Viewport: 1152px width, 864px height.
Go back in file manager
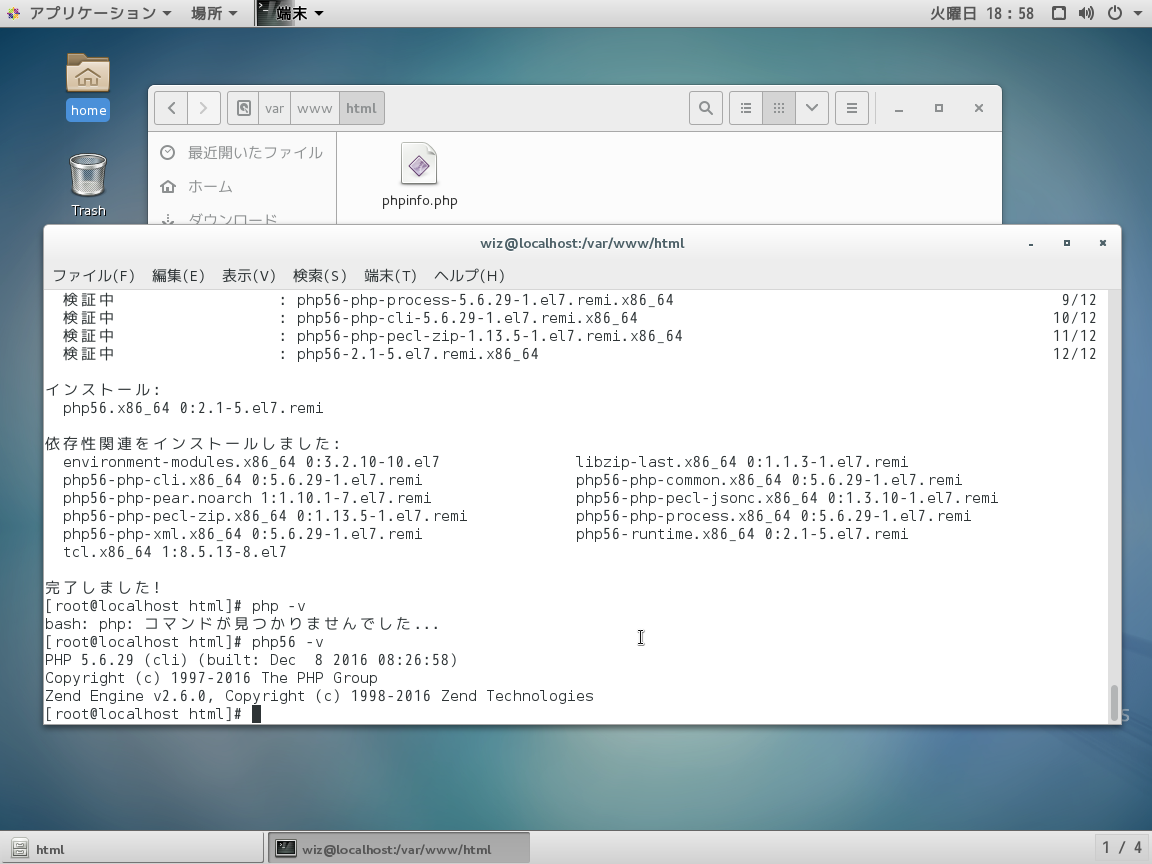pyautogui.click(x=171, y=108)
